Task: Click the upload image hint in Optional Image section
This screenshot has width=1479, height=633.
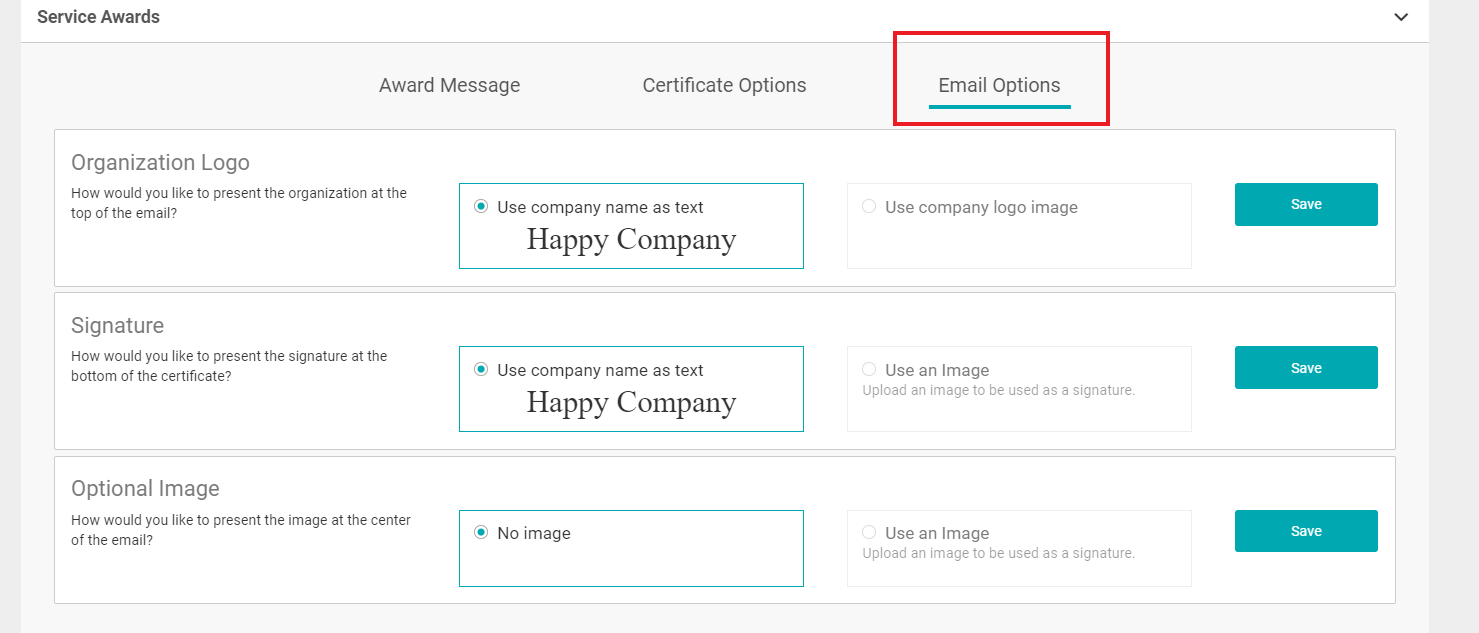Action: (x=998, y=554)
